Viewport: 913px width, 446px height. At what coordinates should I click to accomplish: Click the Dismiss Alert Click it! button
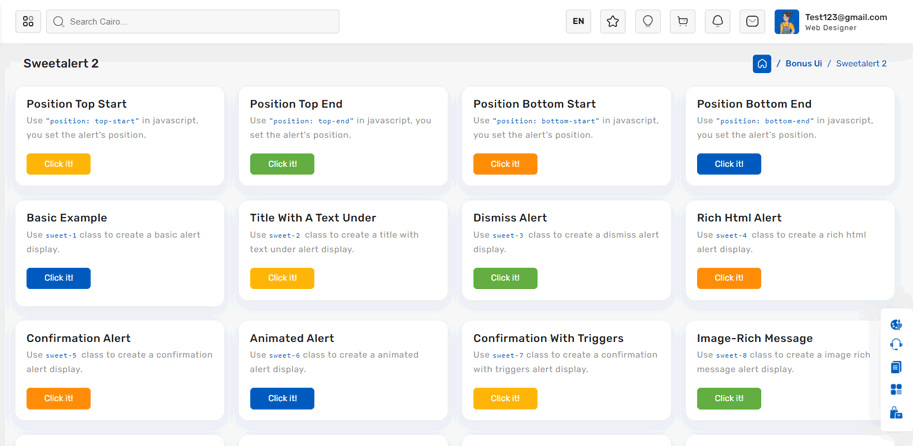(x=505, y=278)
